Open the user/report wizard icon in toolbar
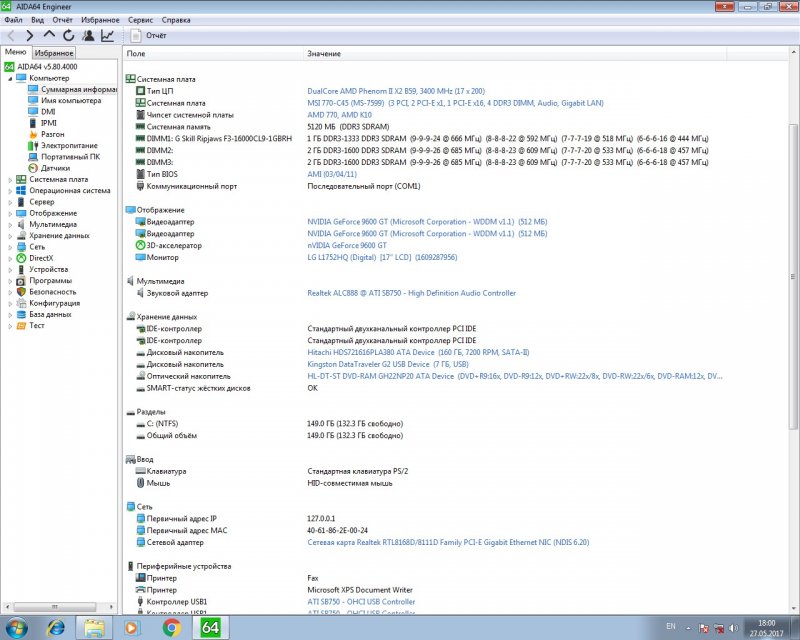Screen dimensions: 800x640 88,35
